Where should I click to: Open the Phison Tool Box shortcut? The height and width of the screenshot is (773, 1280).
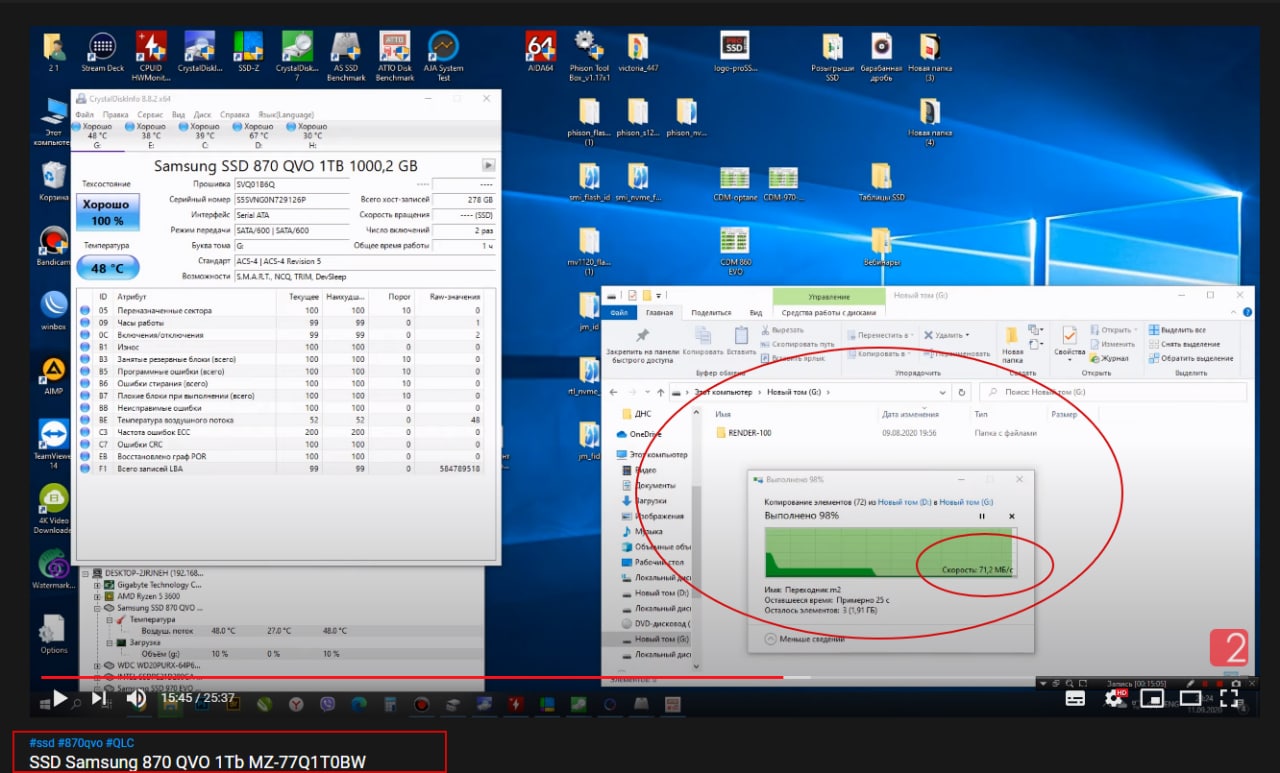(x=589, y=56)
